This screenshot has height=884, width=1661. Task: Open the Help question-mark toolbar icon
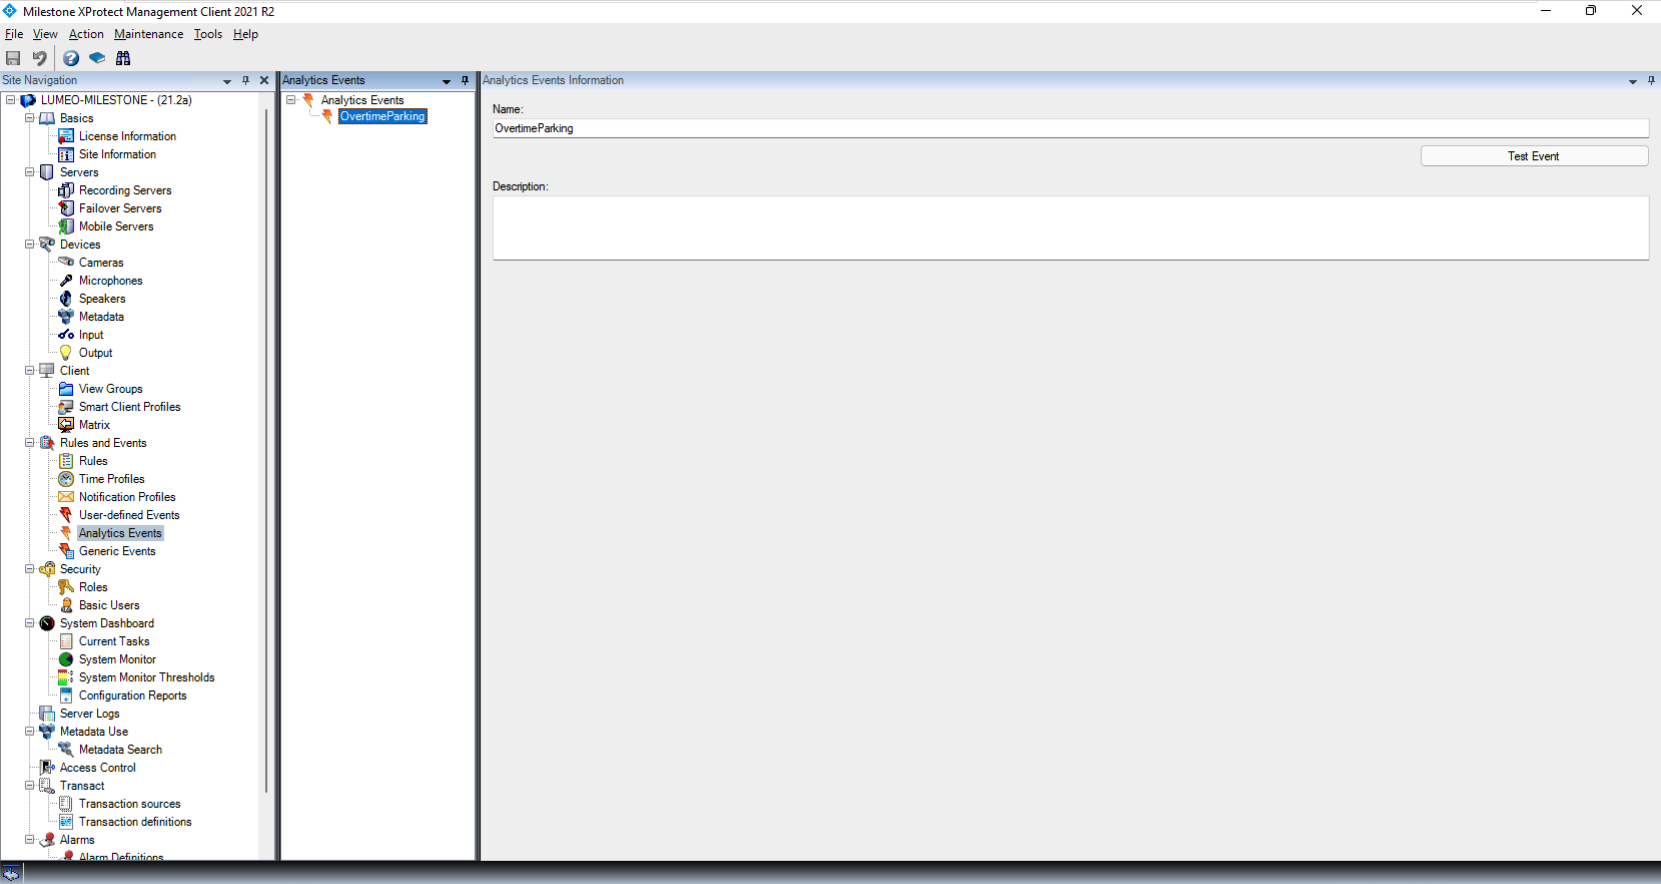pyautogui.click(x=71, y=58)
